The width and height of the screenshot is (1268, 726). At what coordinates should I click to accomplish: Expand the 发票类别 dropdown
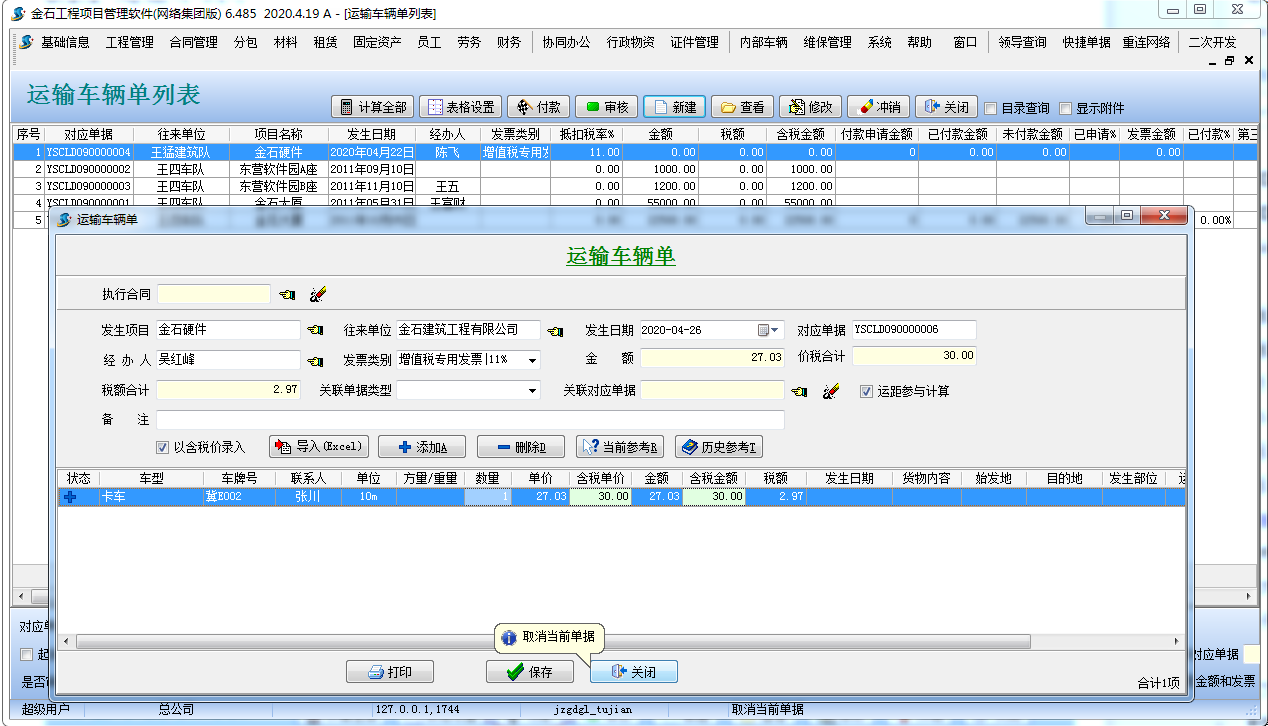(531, 360)
